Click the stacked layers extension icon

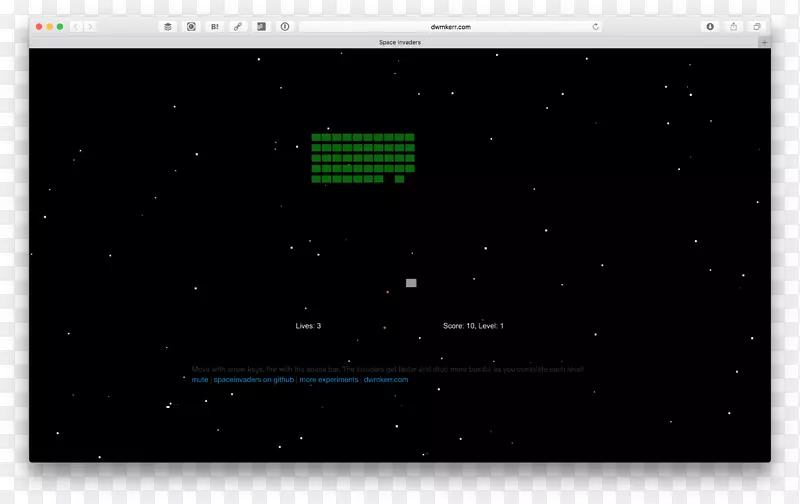tap(168, 27)
